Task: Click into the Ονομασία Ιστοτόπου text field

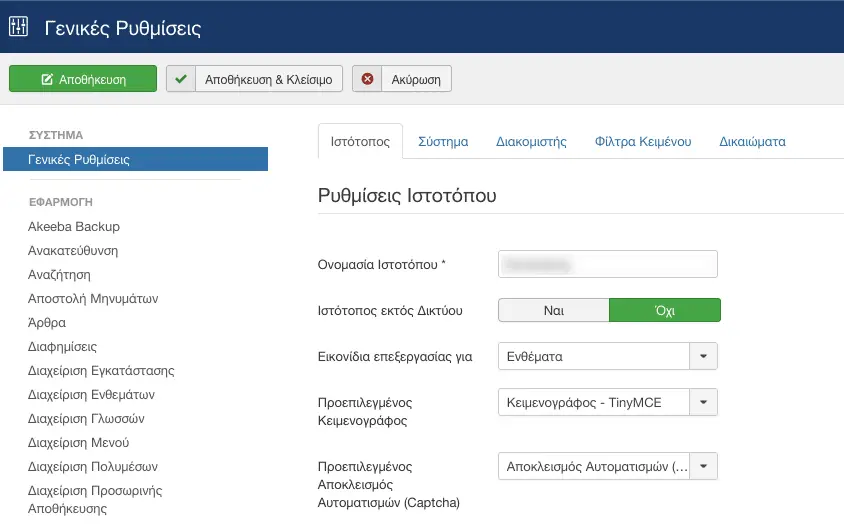Action: (608, 264)
